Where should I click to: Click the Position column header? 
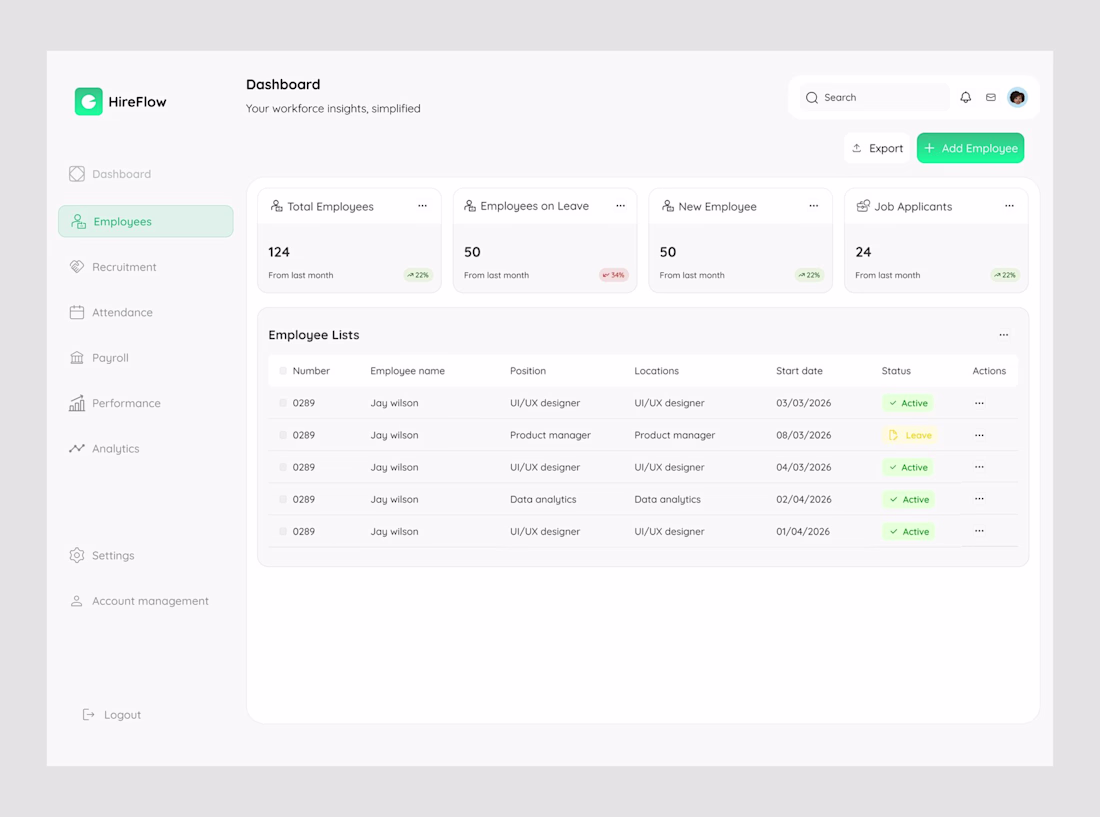528,371
